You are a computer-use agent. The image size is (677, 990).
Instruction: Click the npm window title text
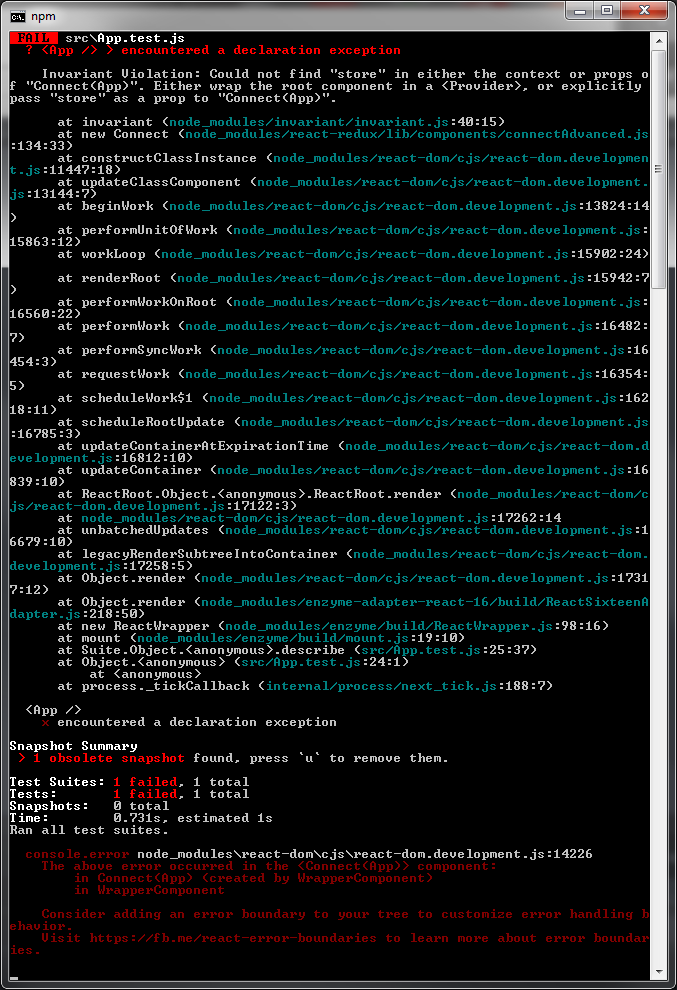click(44, 16)
